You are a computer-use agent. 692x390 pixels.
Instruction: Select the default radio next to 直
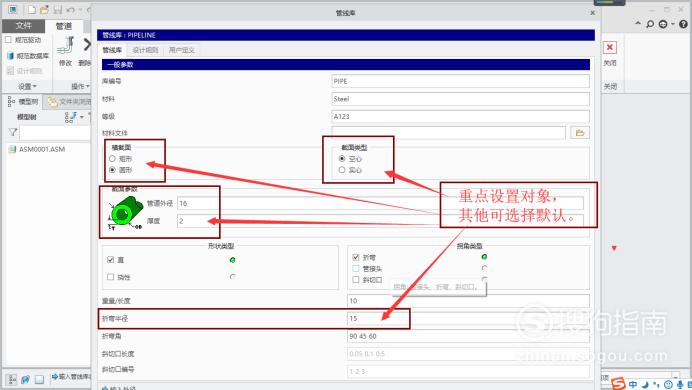(233, 260)
